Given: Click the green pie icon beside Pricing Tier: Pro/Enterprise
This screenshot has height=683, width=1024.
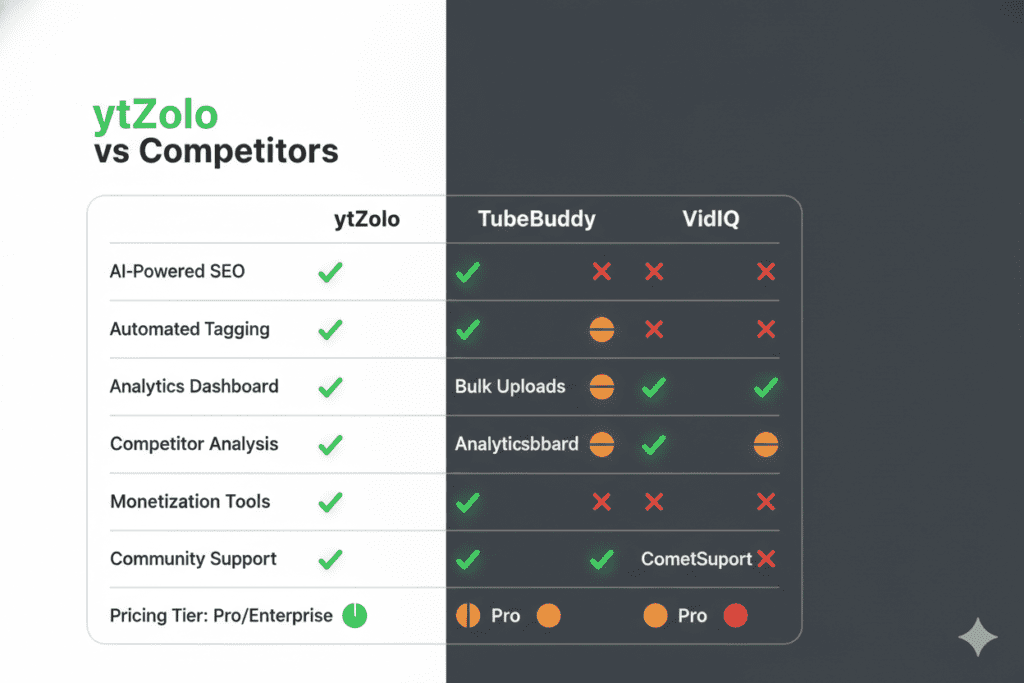Looking at the screenshot, I should coord(355,616).
